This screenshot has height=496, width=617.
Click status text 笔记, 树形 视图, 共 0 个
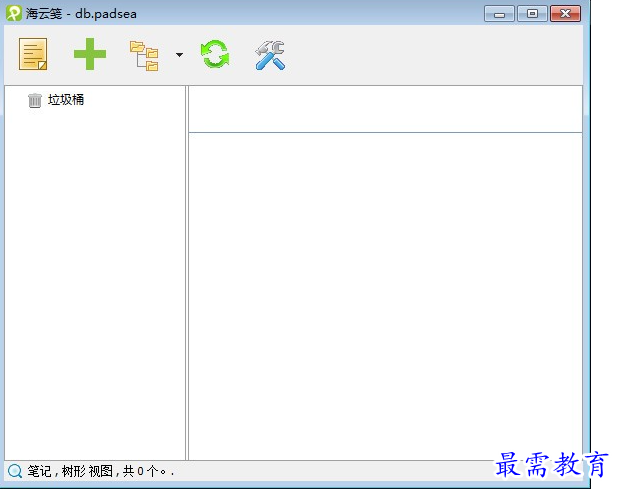[100, 471]
